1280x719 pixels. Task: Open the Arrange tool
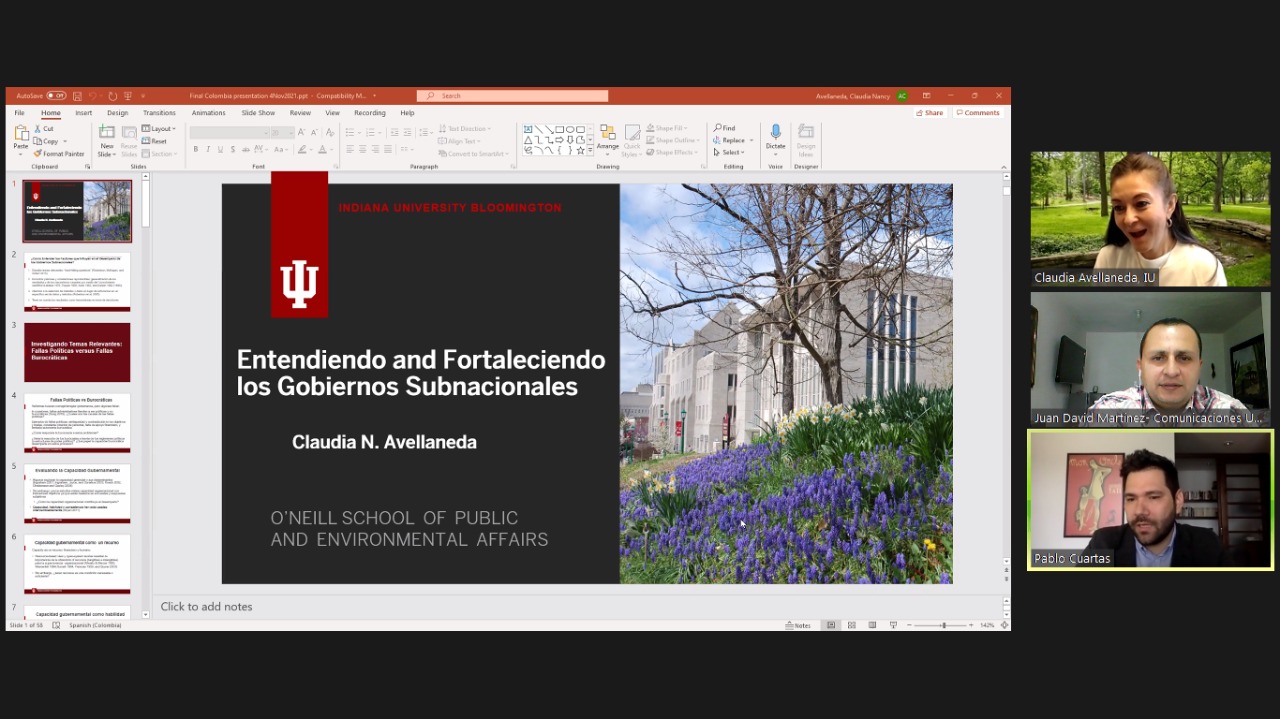[608, 140]
